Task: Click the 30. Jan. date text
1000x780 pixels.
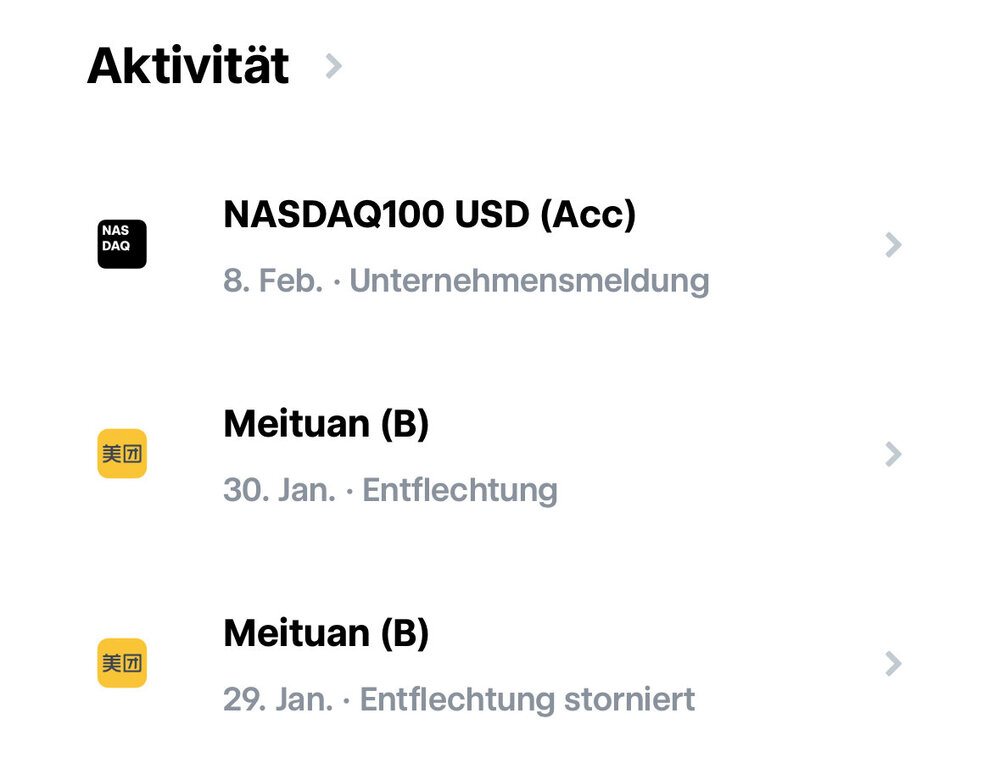Action: [279, 490]
